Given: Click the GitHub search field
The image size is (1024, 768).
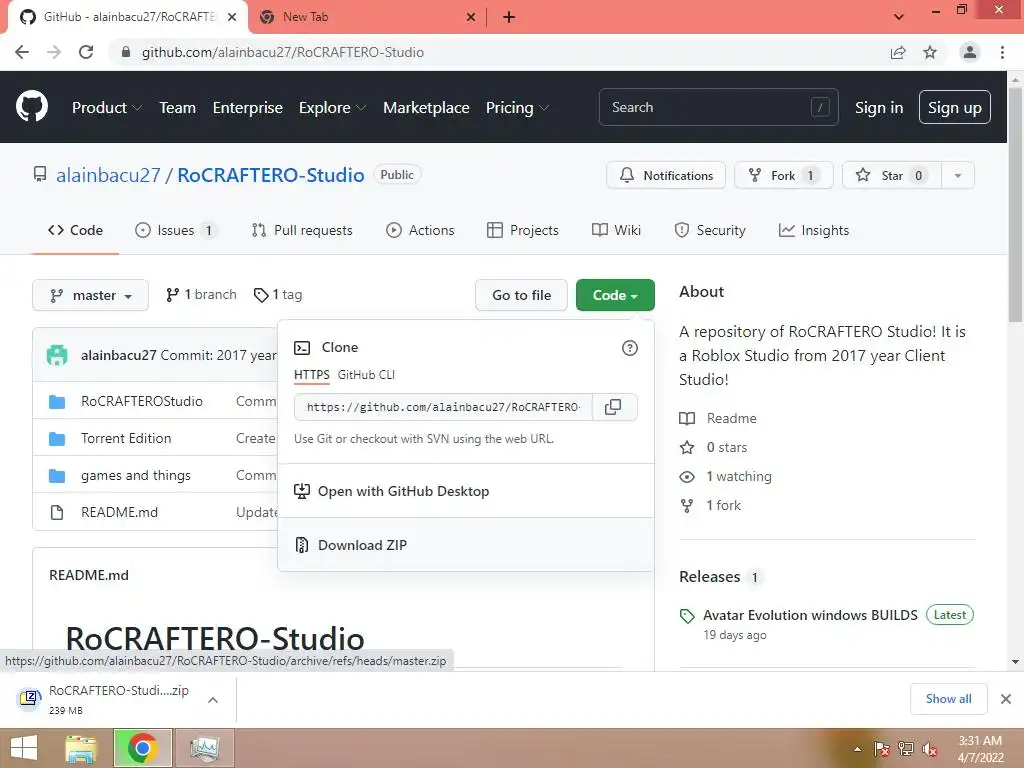Looking at the screenshot, I should (x=718, y=107).
